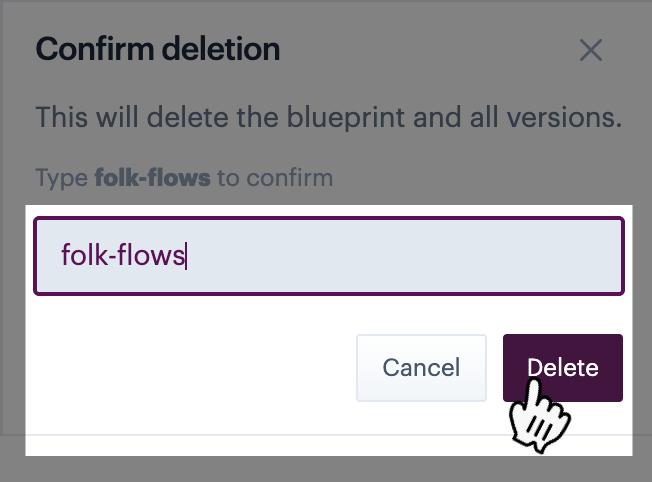Hit the dark purple Delete button
Screen dimensions: 652x482
562,367
